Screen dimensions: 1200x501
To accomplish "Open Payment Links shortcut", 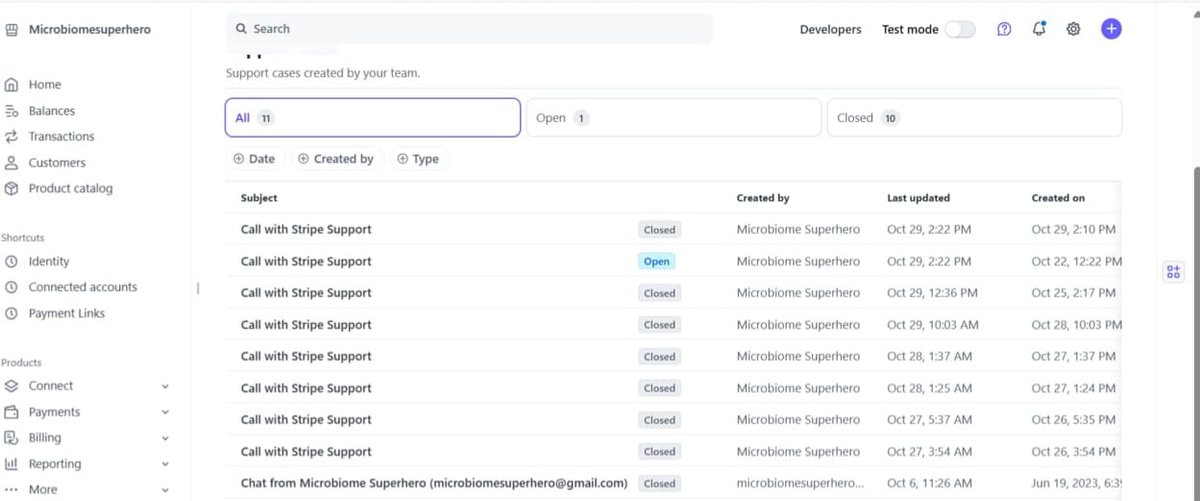I will (x=66, y=313).
